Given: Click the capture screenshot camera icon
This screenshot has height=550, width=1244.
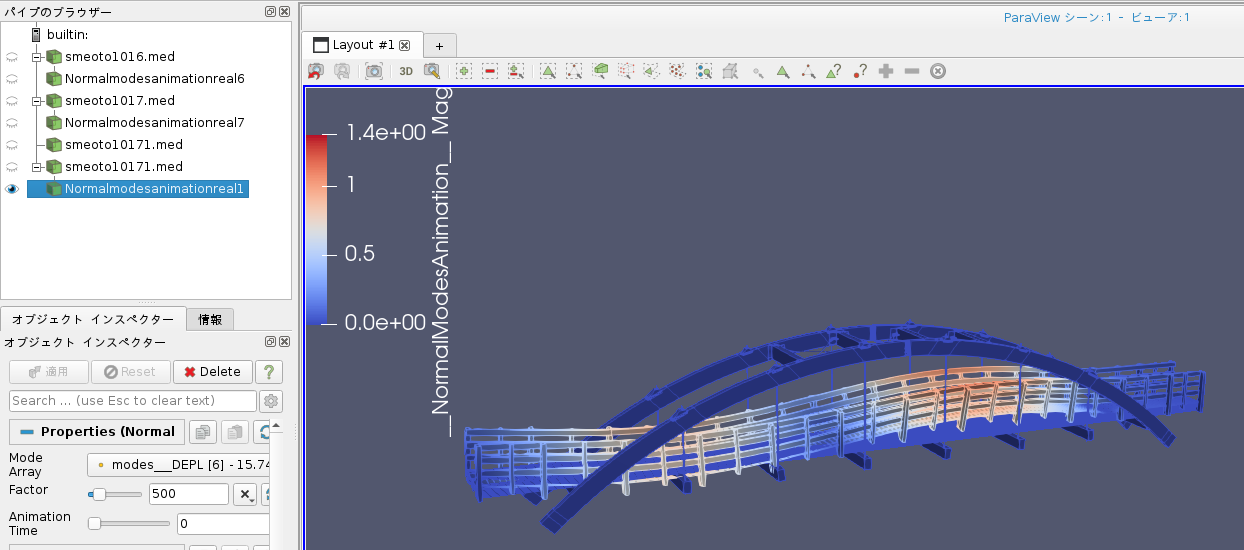Looking at the screenshot, I should tap(373, 71).
